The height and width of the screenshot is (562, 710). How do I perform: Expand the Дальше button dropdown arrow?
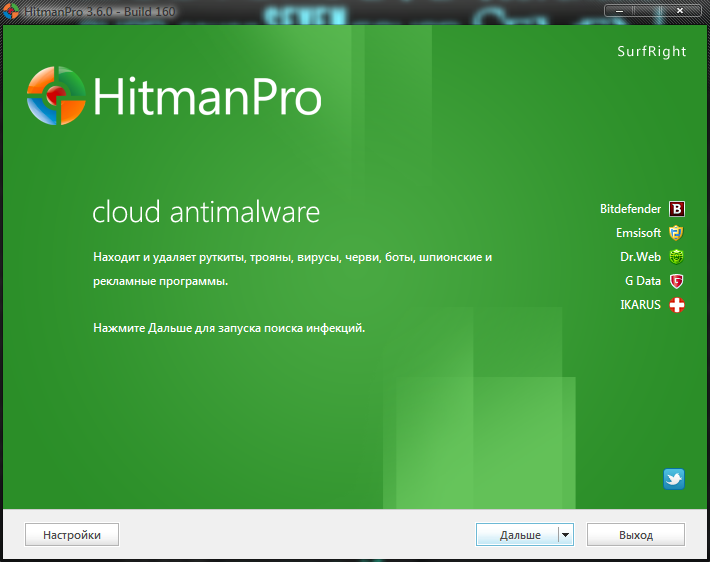tap(566, 535)
